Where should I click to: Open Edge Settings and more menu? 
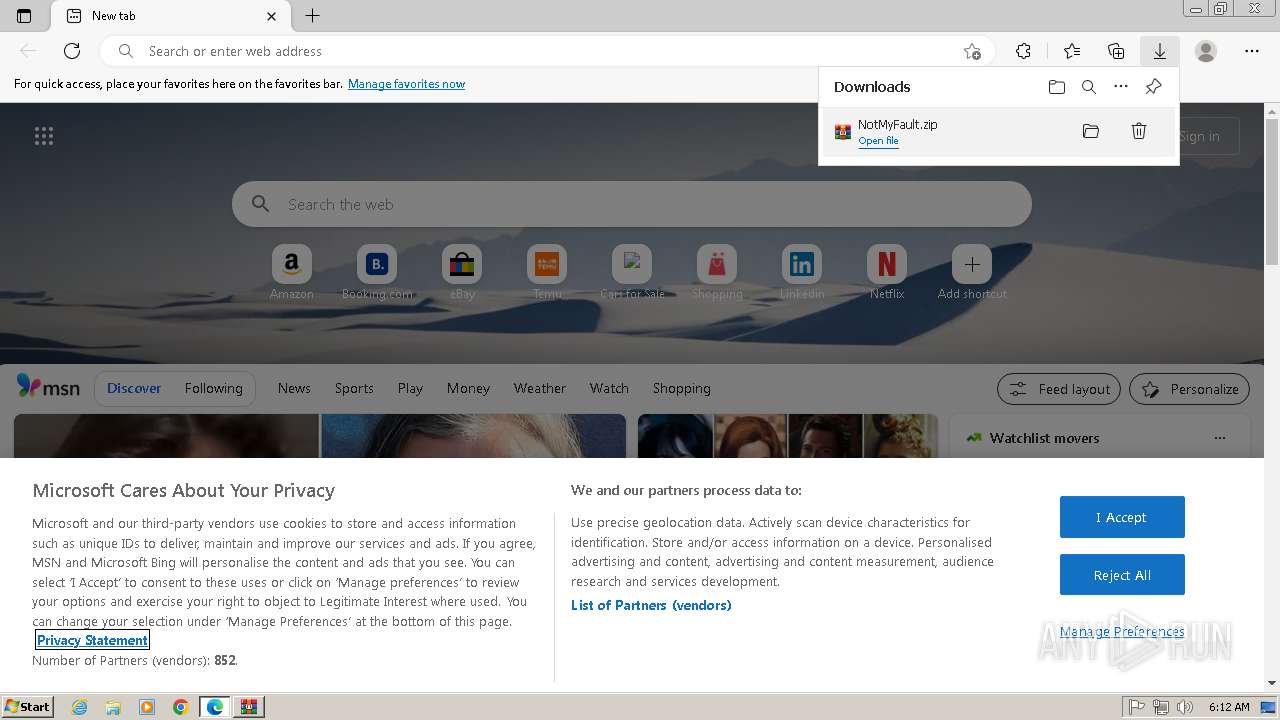1252,51
